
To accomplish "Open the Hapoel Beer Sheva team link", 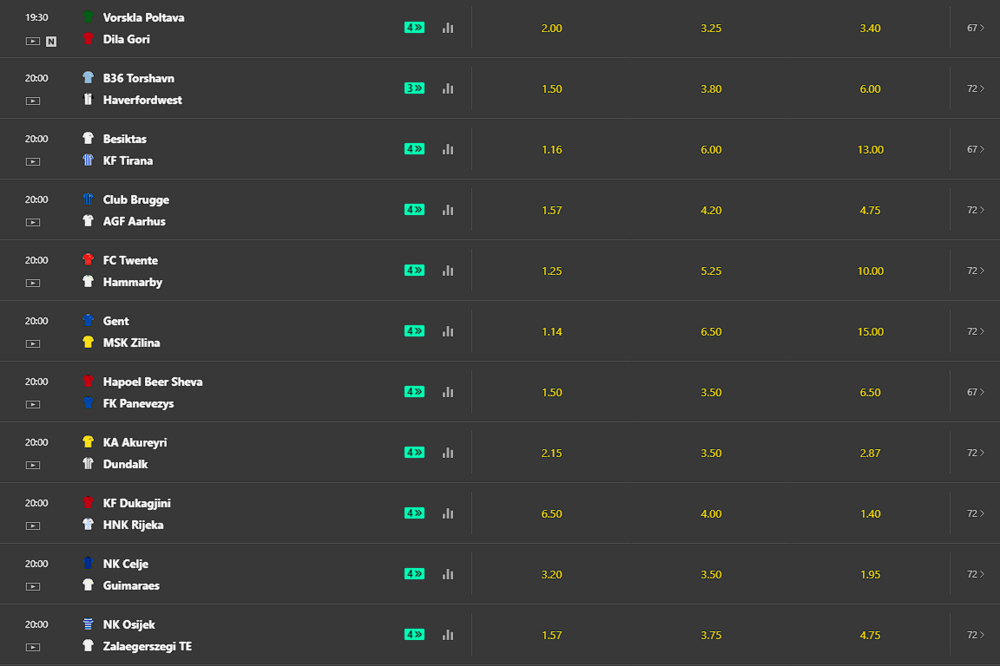I will click(x=153, y=381).
